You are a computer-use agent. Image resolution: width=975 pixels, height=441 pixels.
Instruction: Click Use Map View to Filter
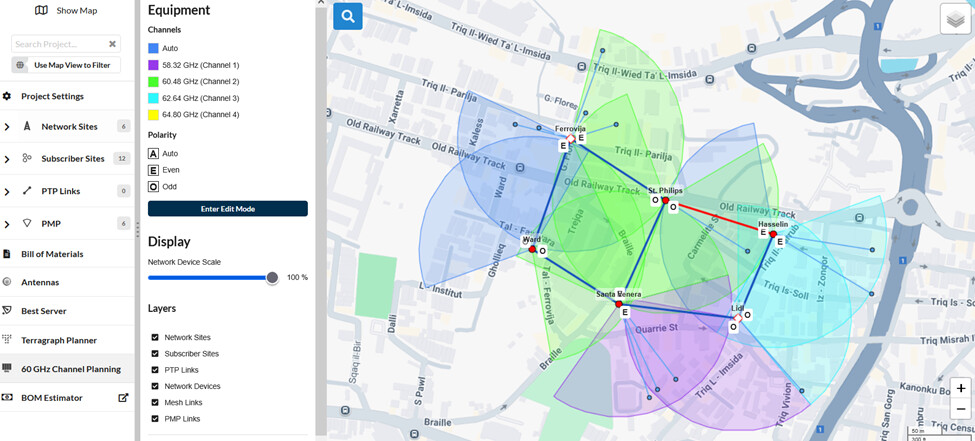67,65
